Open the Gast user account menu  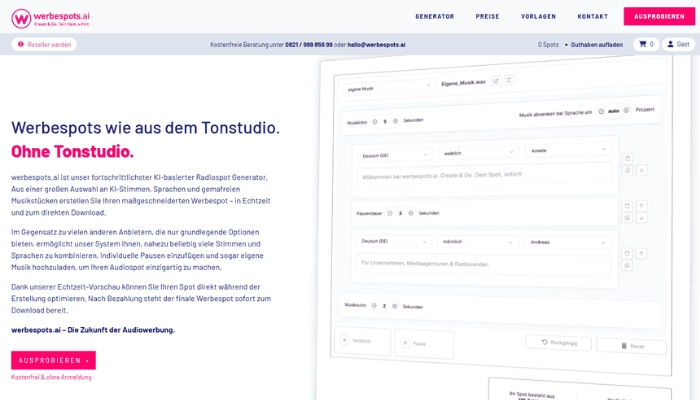[678, 44]
